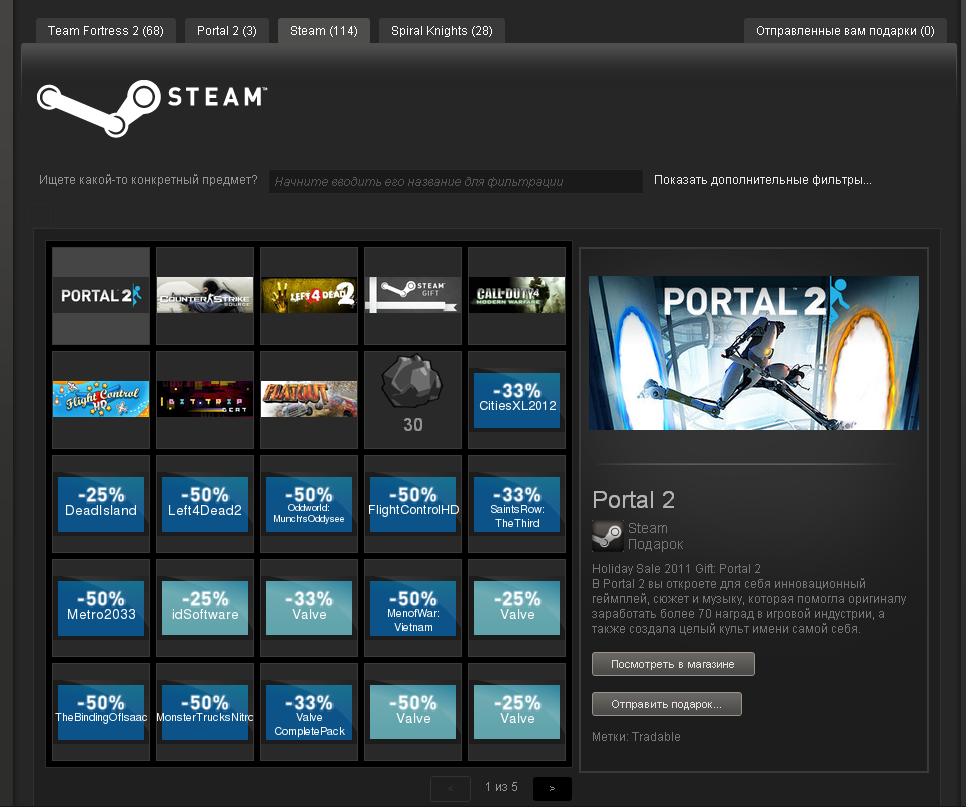Select the -50% Oddworld Munch's Oddysee coupon
968x809 pixels.
click(x=309, y=504)
